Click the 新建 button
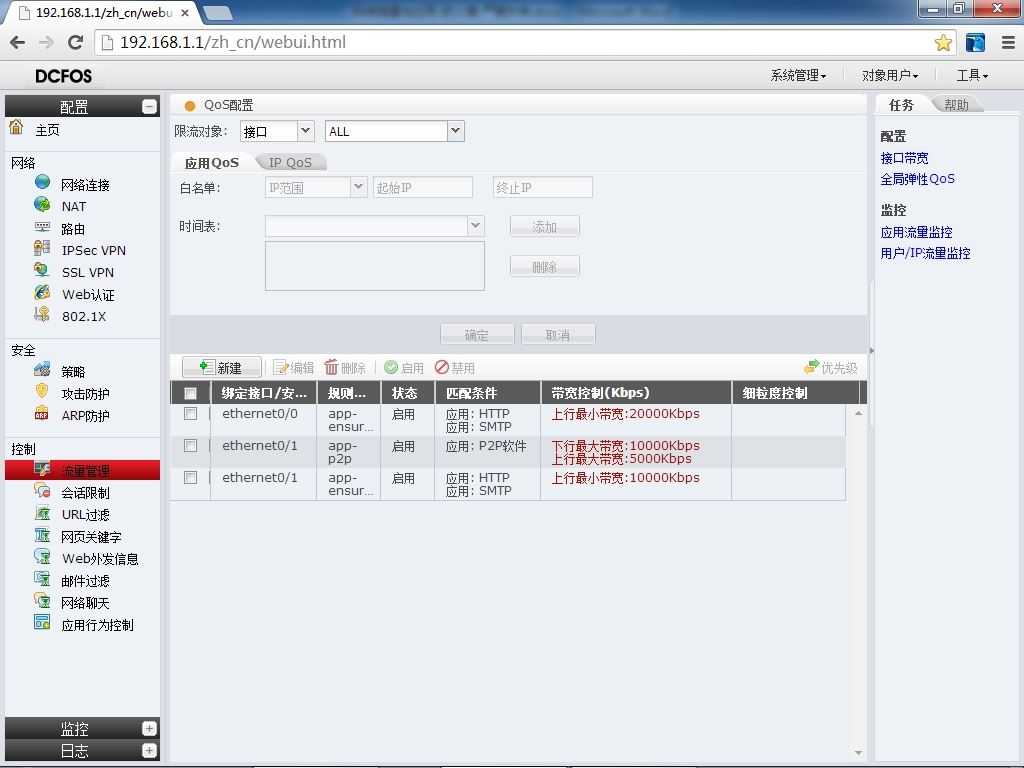This screenshot has height=768, width=1024. pyautogui.click(x=221, y=368)
